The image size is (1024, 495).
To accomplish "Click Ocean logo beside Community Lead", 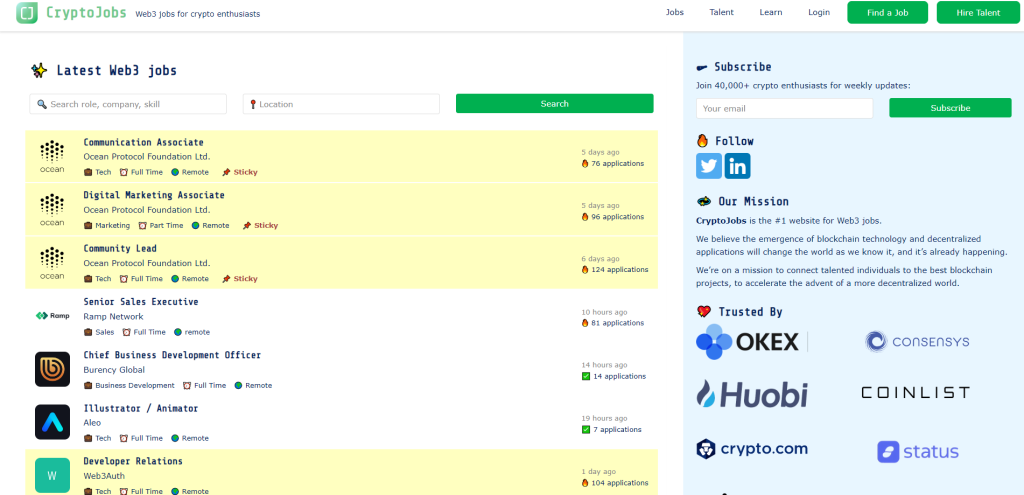I will point(52,263).
